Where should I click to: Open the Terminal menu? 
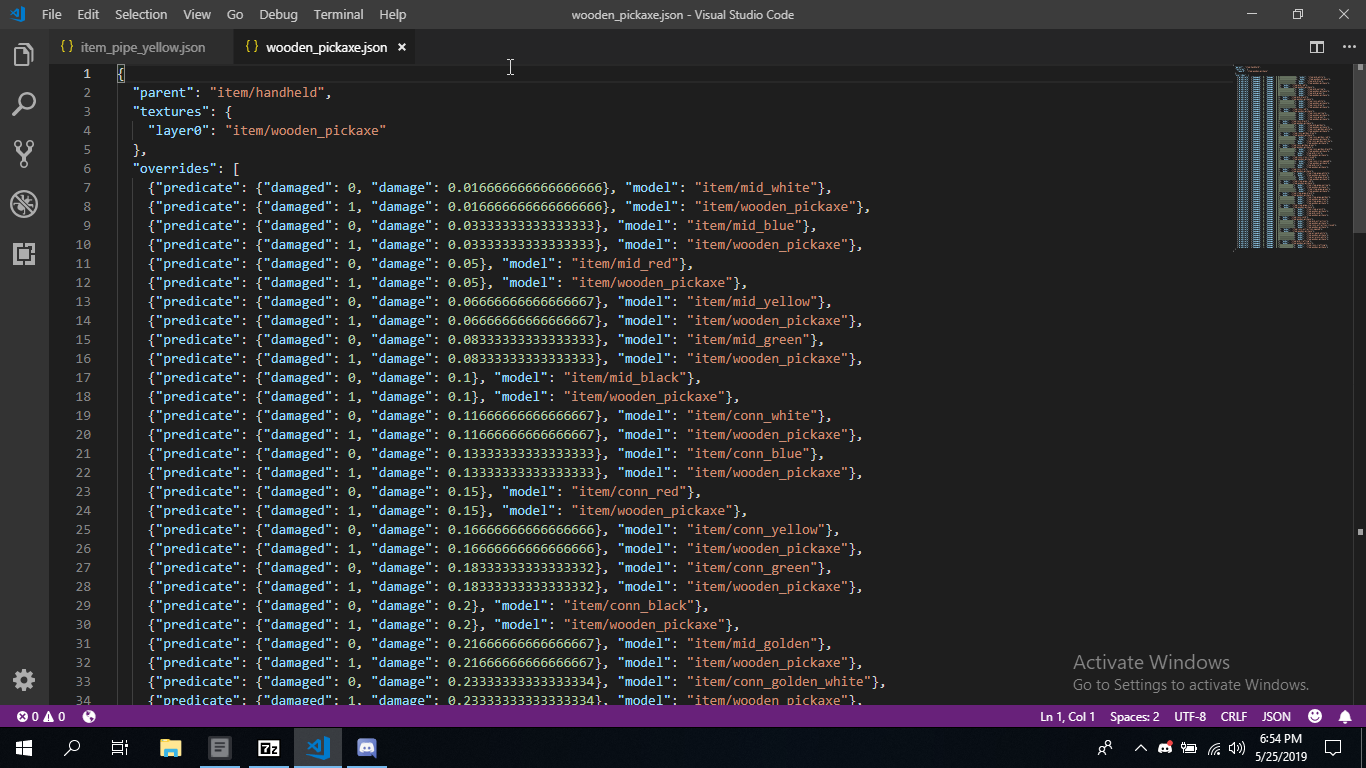click(338, 14)
